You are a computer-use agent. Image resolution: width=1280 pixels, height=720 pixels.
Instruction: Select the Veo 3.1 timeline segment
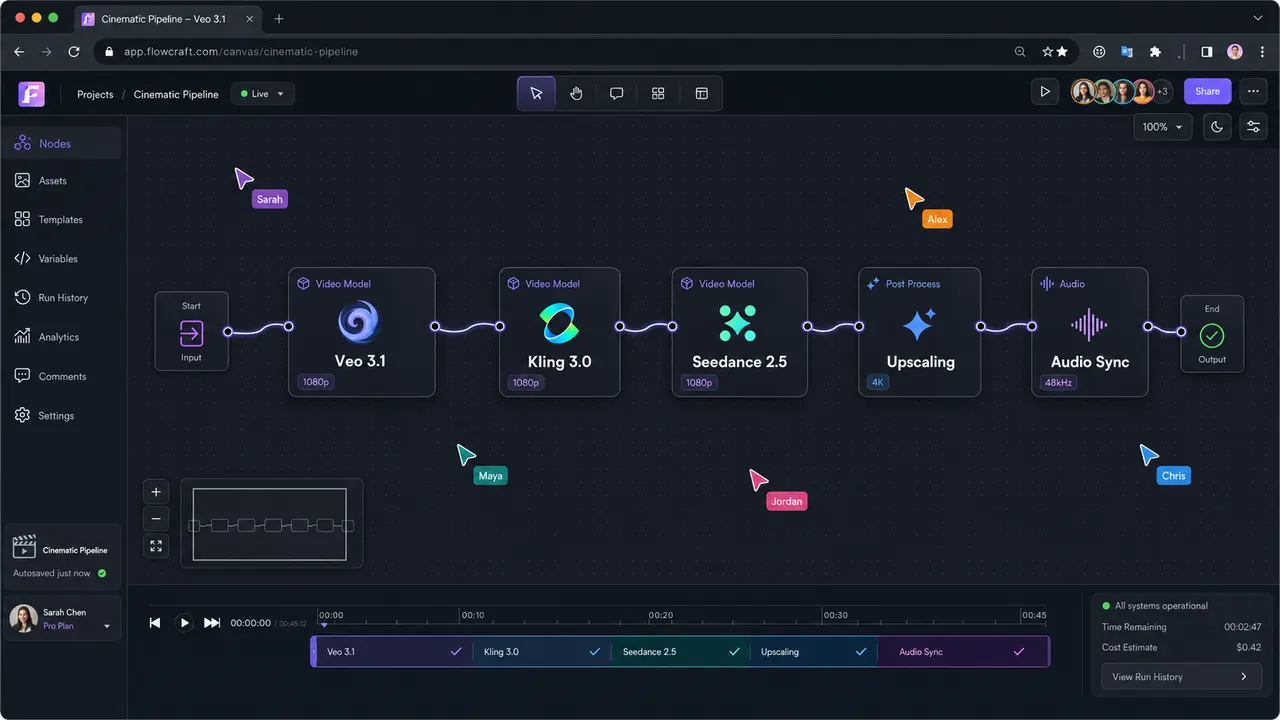click(393, 652)
